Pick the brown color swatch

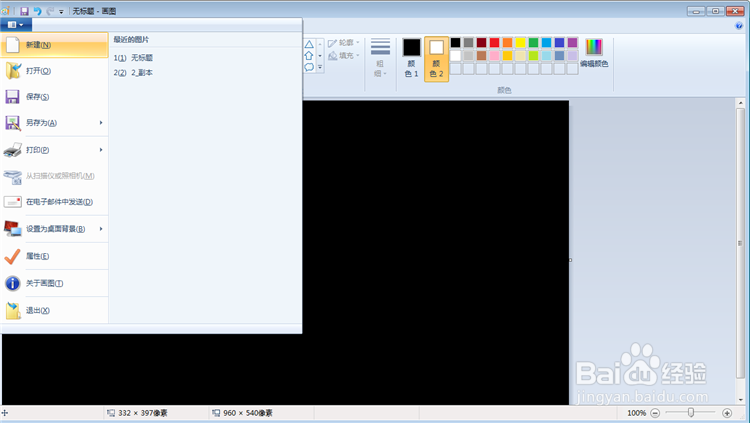(482, 56)
